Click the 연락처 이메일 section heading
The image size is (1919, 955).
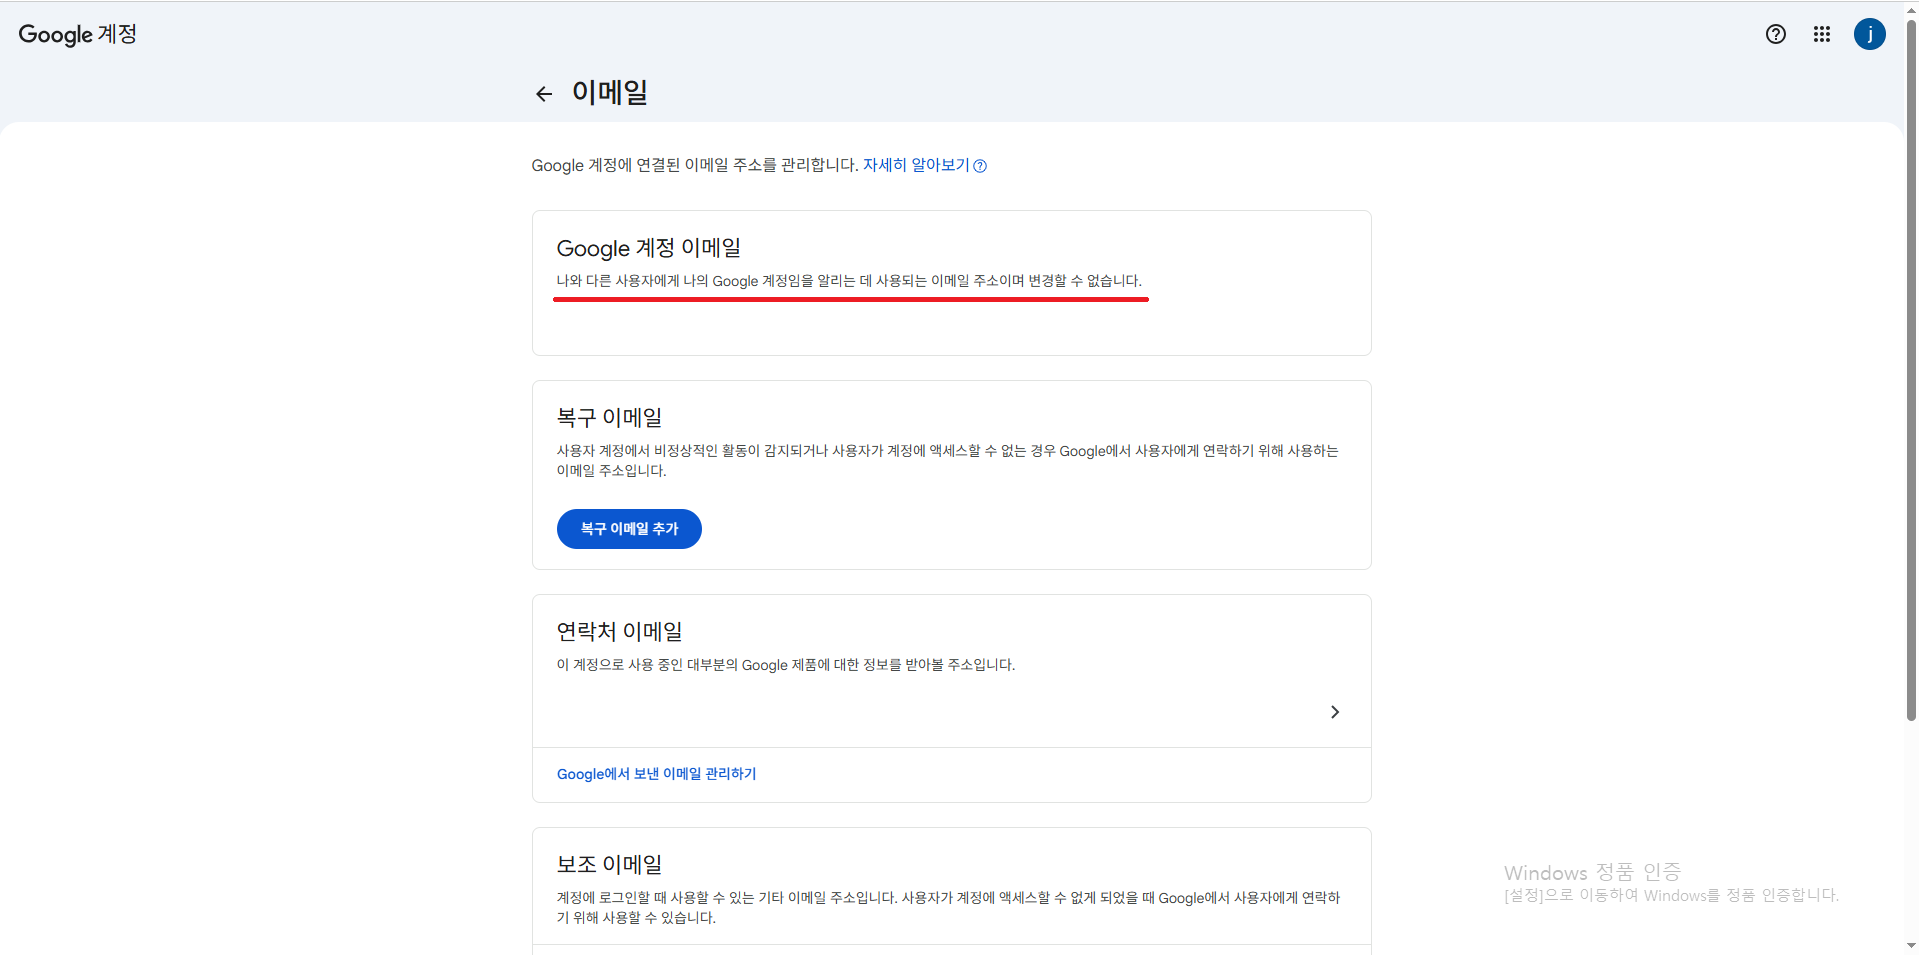(619, 632)
